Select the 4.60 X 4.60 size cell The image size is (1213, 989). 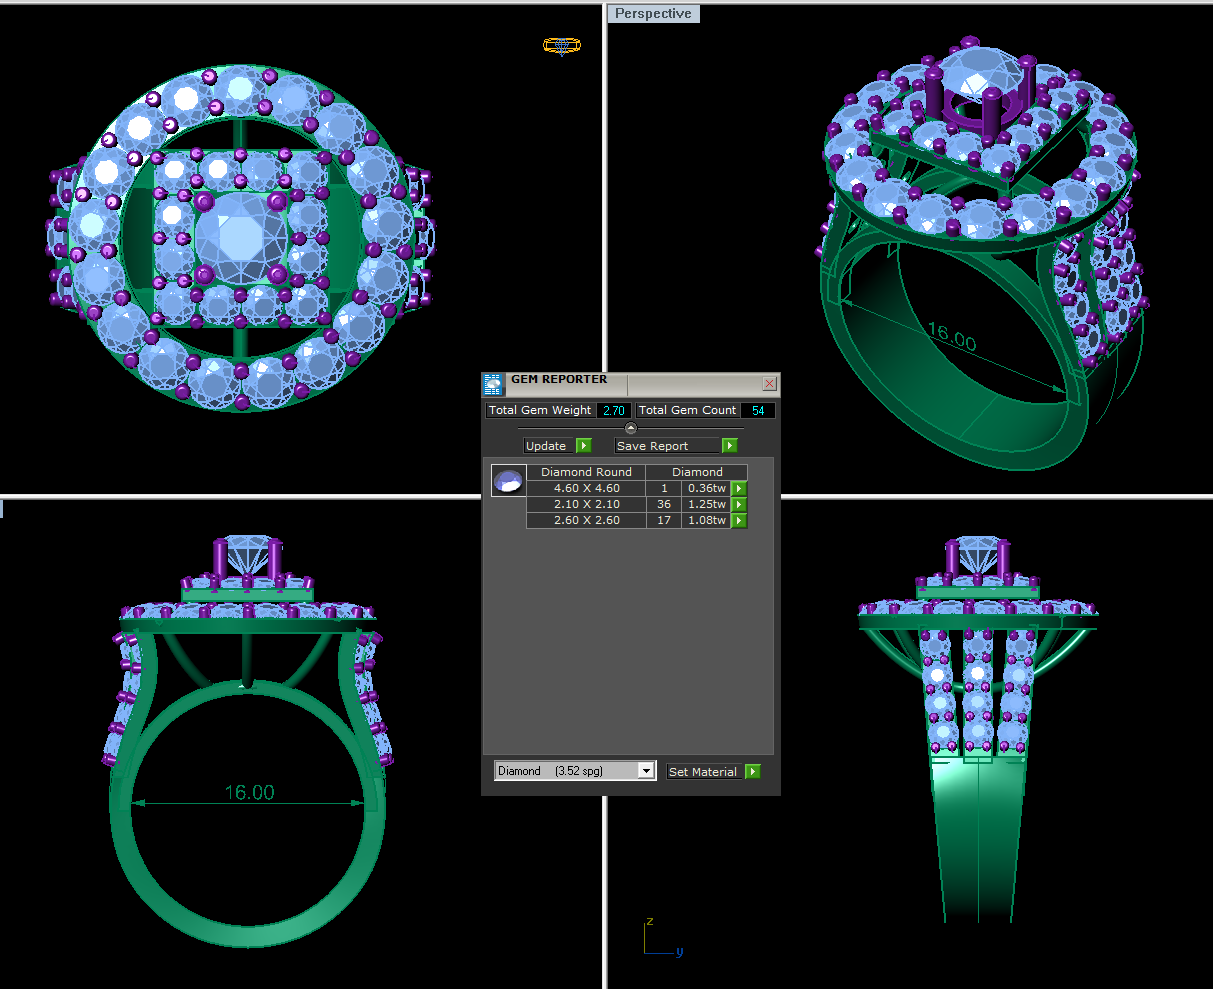tap(586, 488)
